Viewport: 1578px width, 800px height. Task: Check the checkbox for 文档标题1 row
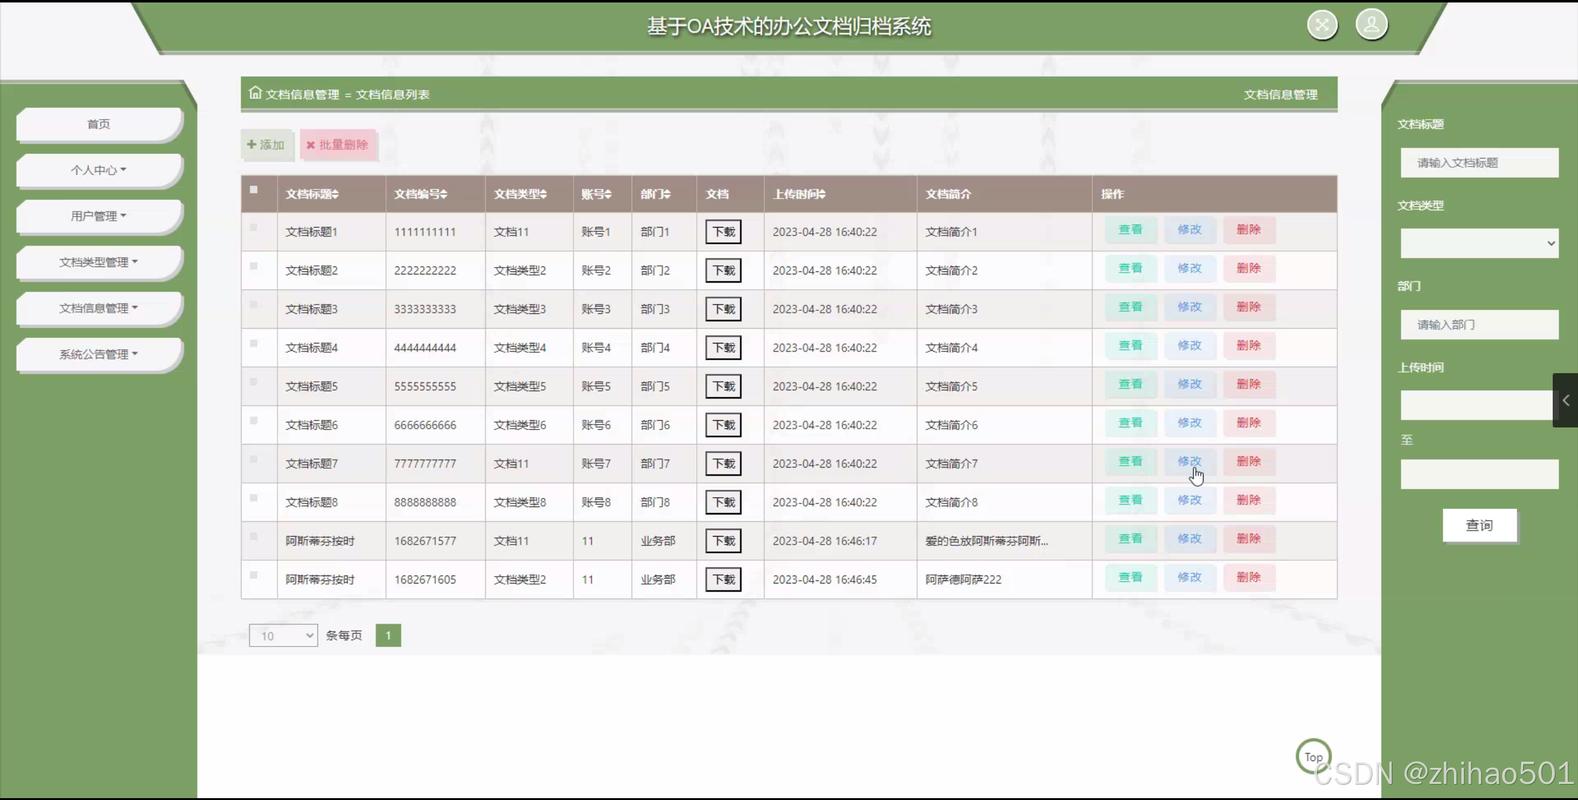(254, 228)
